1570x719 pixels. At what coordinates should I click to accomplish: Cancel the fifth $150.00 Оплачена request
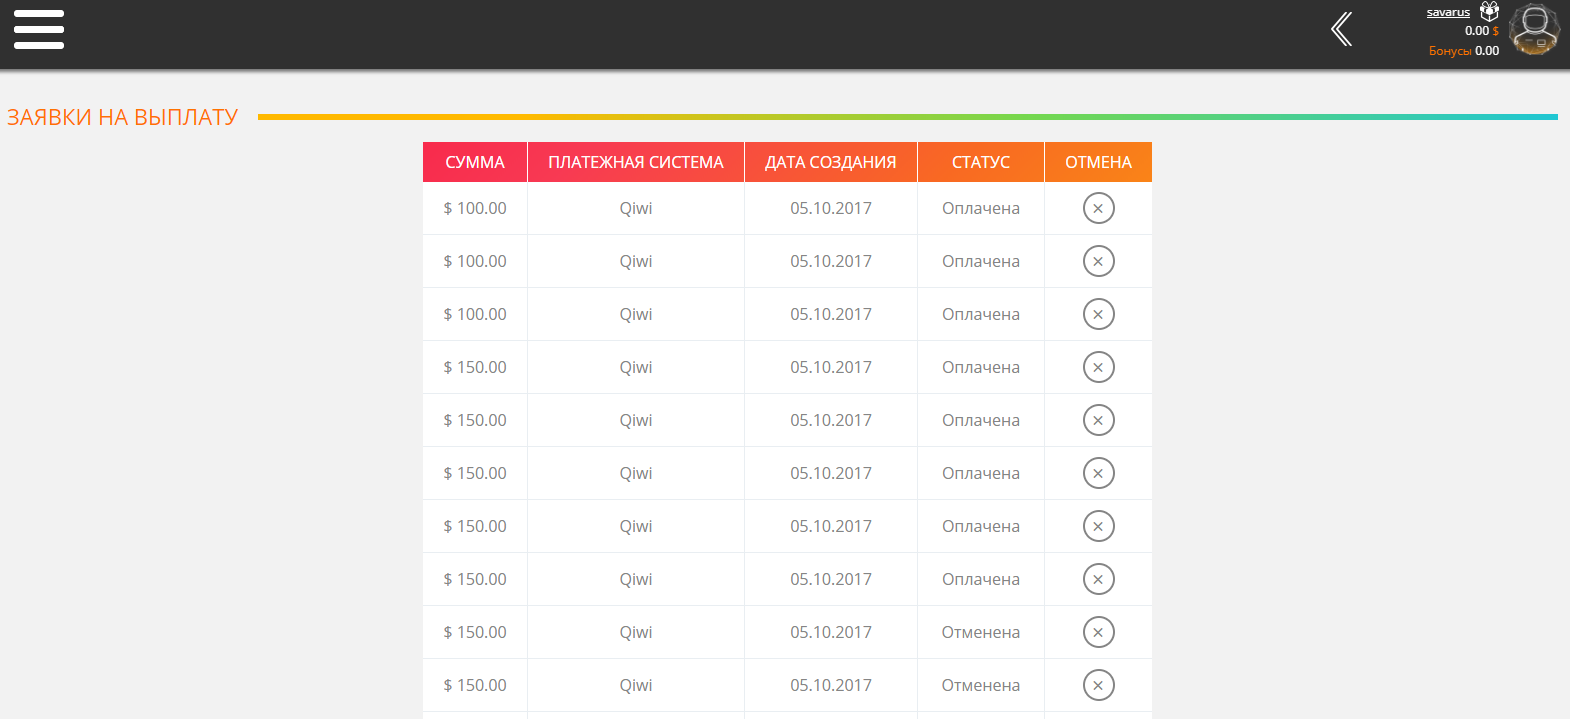pyautogui.click(x=1098, y=579)
